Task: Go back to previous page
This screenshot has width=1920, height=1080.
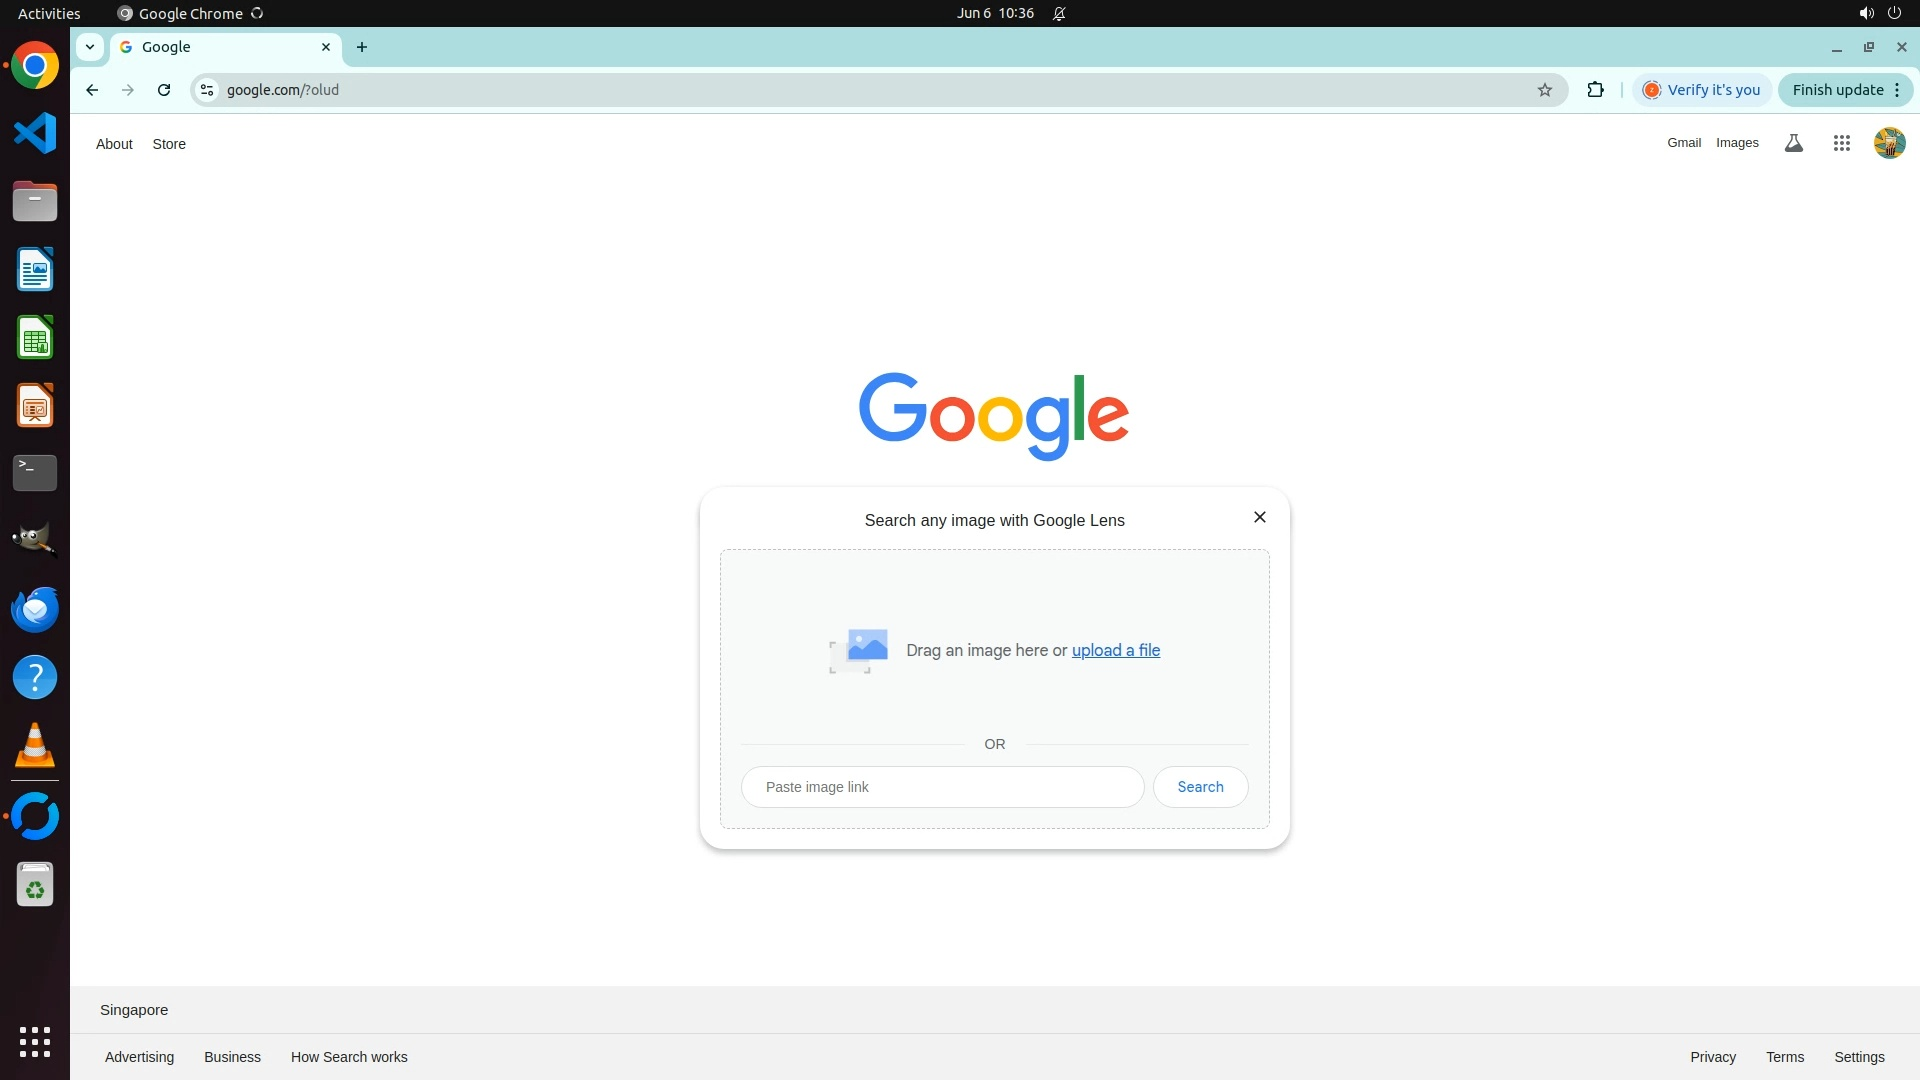Action: click(92, 90)
